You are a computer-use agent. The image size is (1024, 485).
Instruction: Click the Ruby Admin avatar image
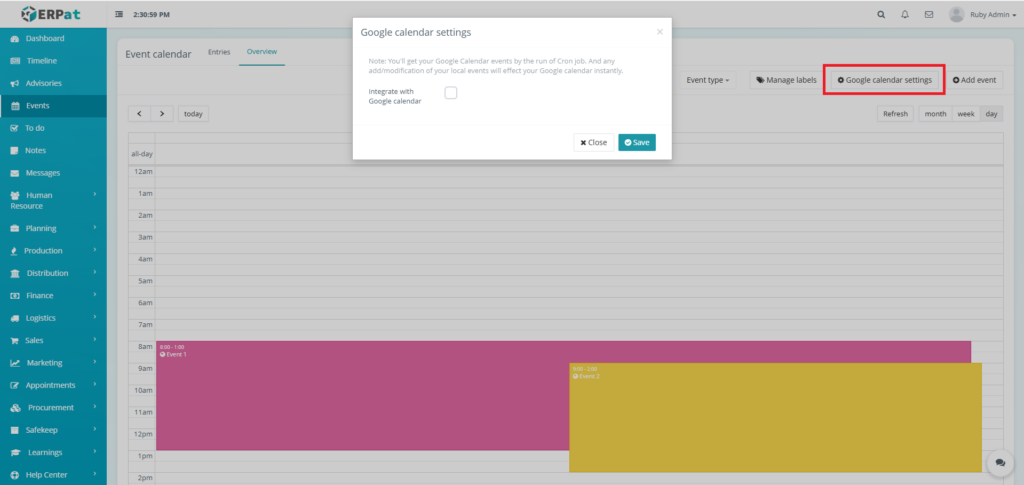956,14
